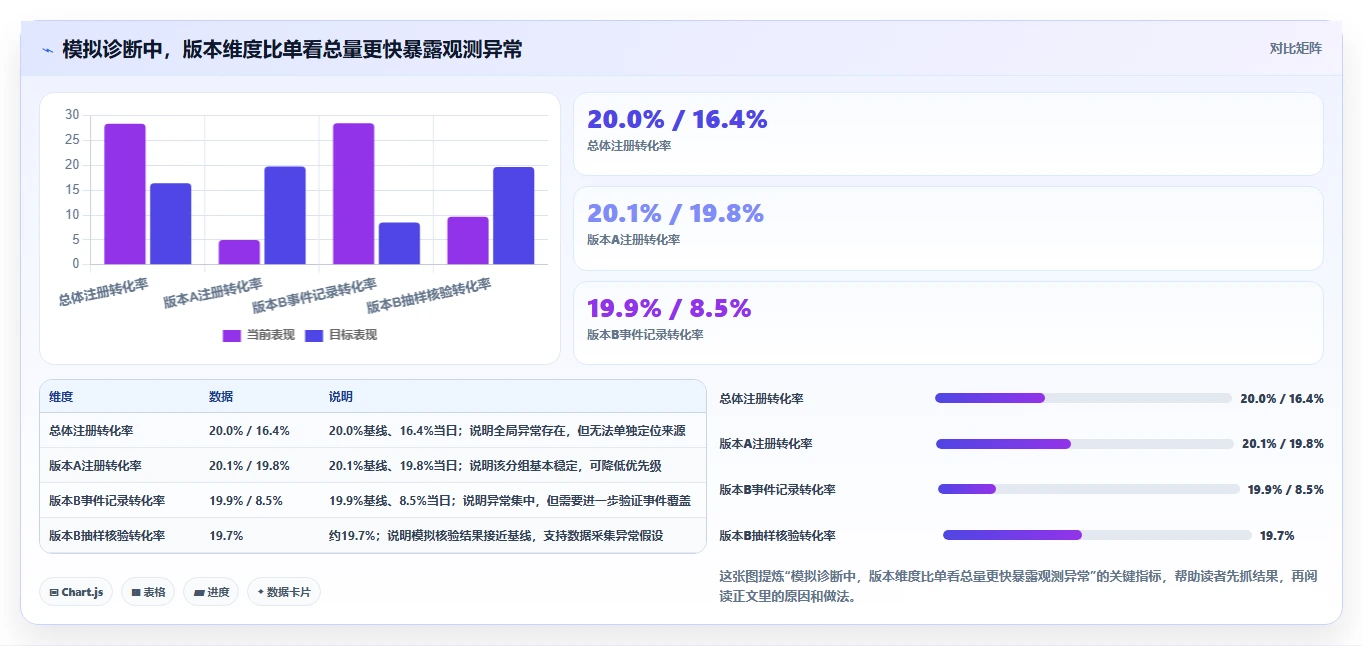Click purple 版本B抽样核验转化率 bar in chart
The width and height of the screenshot is (1363, 646).
pyautogui.click(x=468, y=240)
